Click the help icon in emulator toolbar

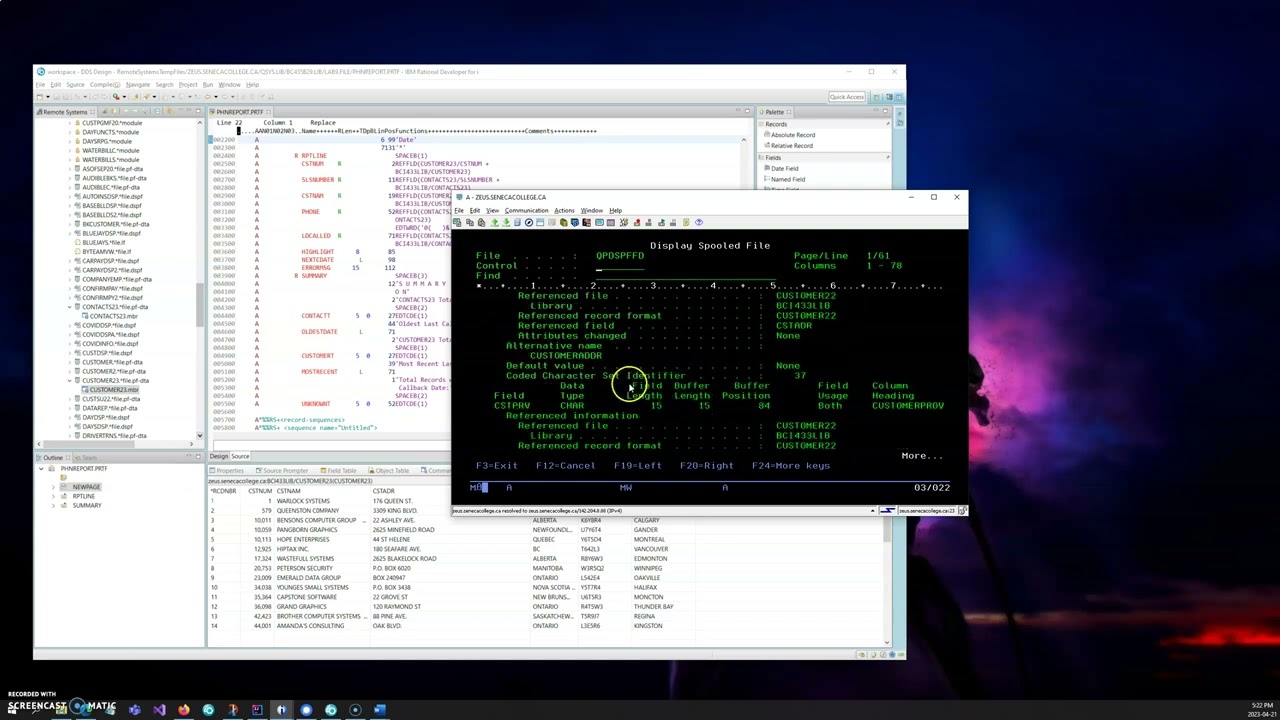coord(699,222)
